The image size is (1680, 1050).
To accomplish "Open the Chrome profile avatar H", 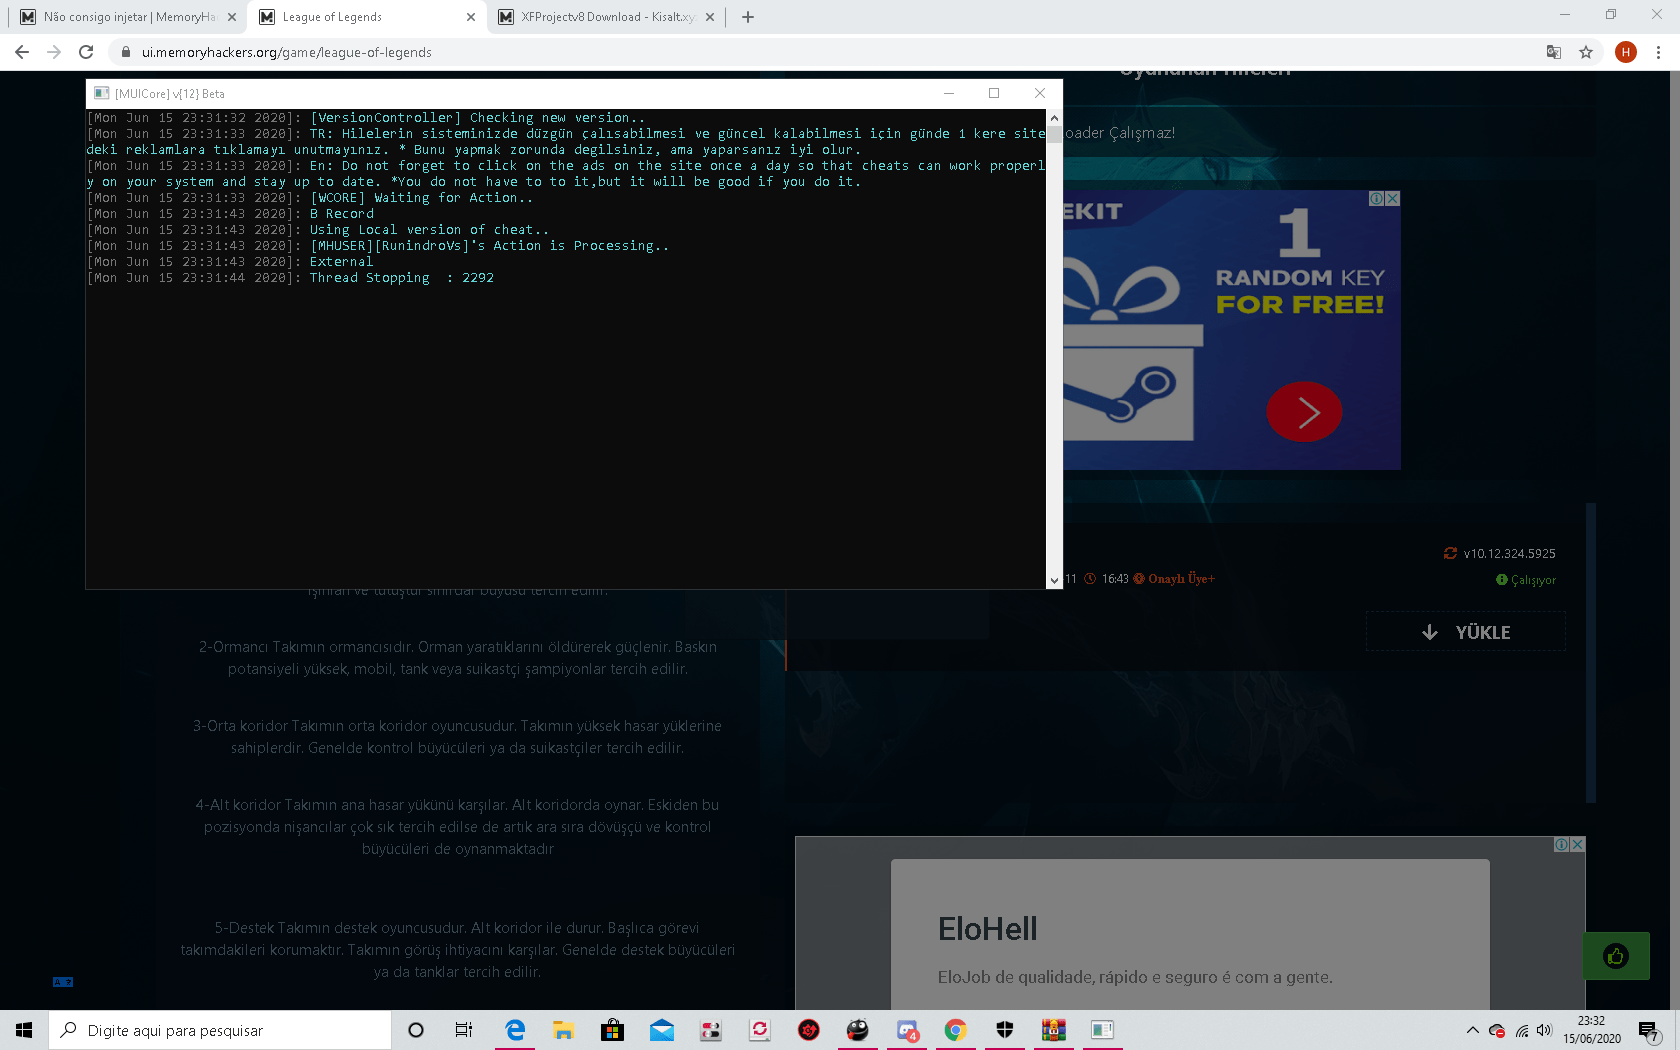I will coord(1626,52).
